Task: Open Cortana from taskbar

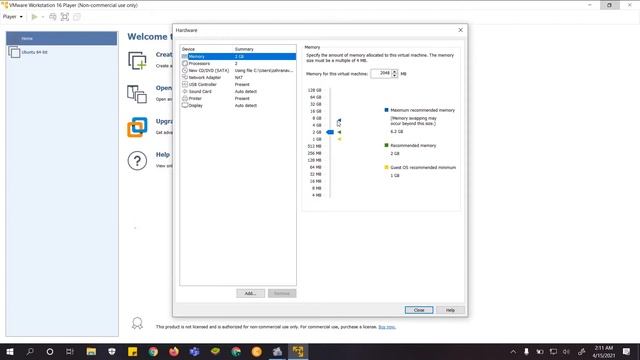Action: (x=50, y=351)
